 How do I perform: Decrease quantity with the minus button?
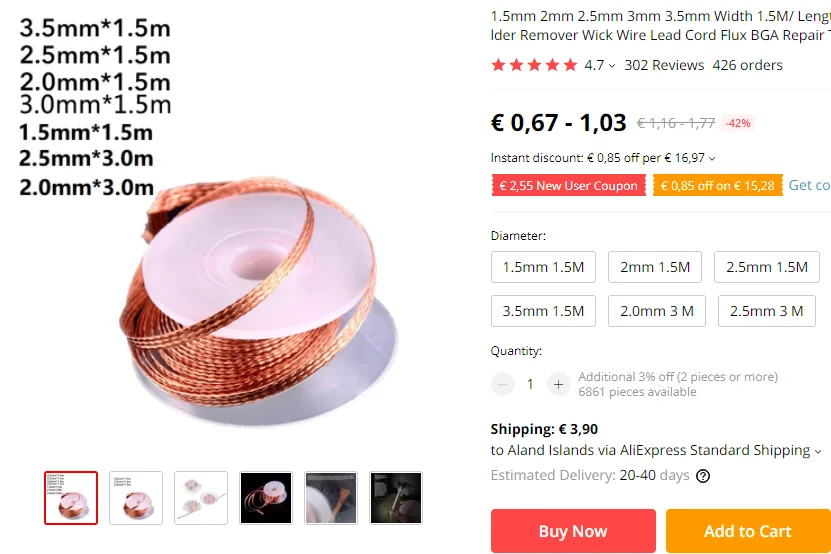tap(503, 384)
